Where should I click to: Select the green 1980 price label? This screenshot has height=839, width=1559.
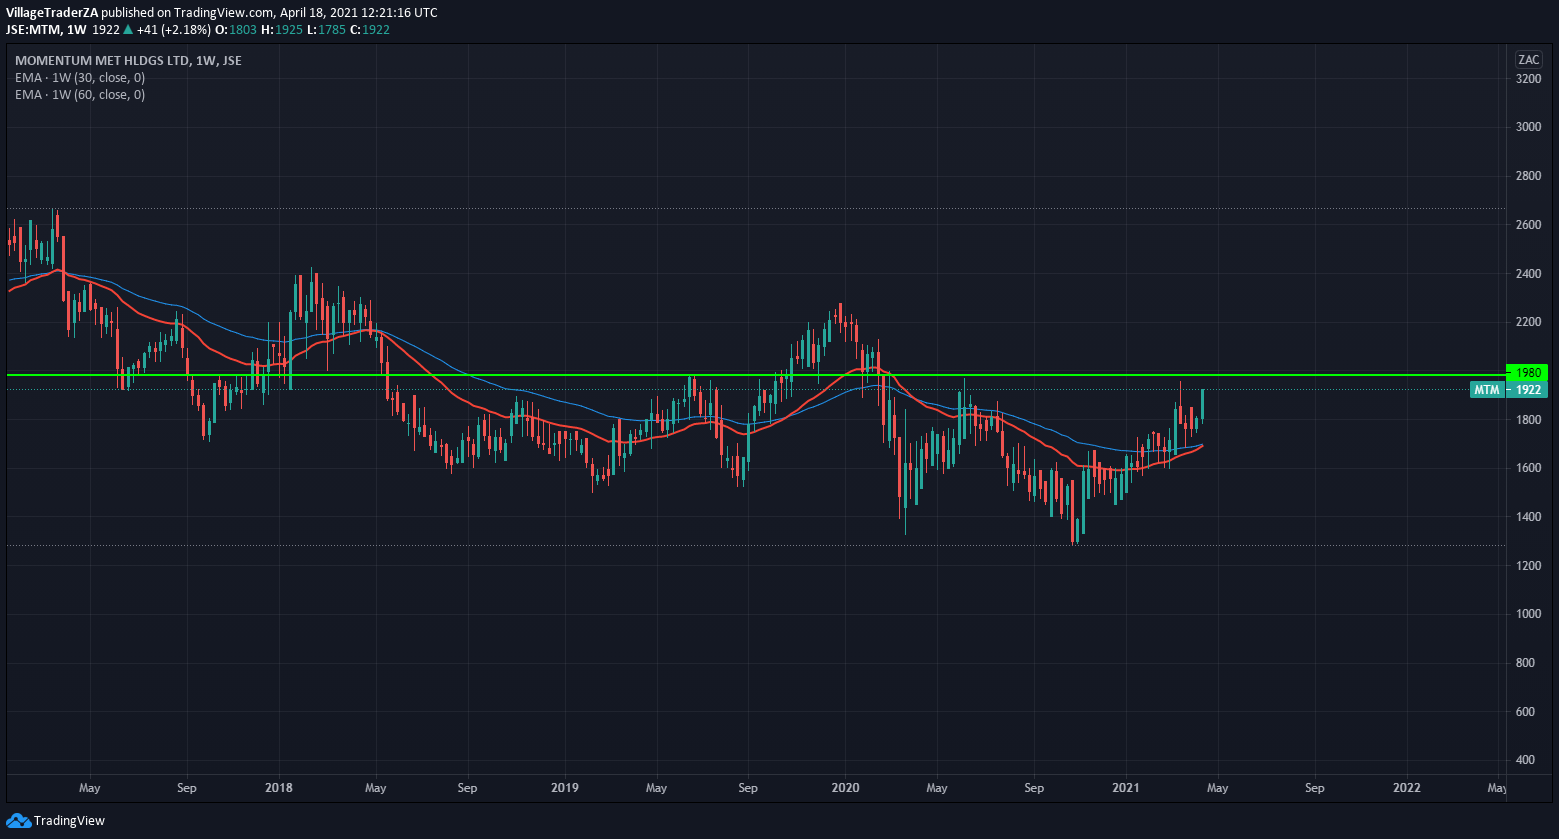tap(1530, 372)
